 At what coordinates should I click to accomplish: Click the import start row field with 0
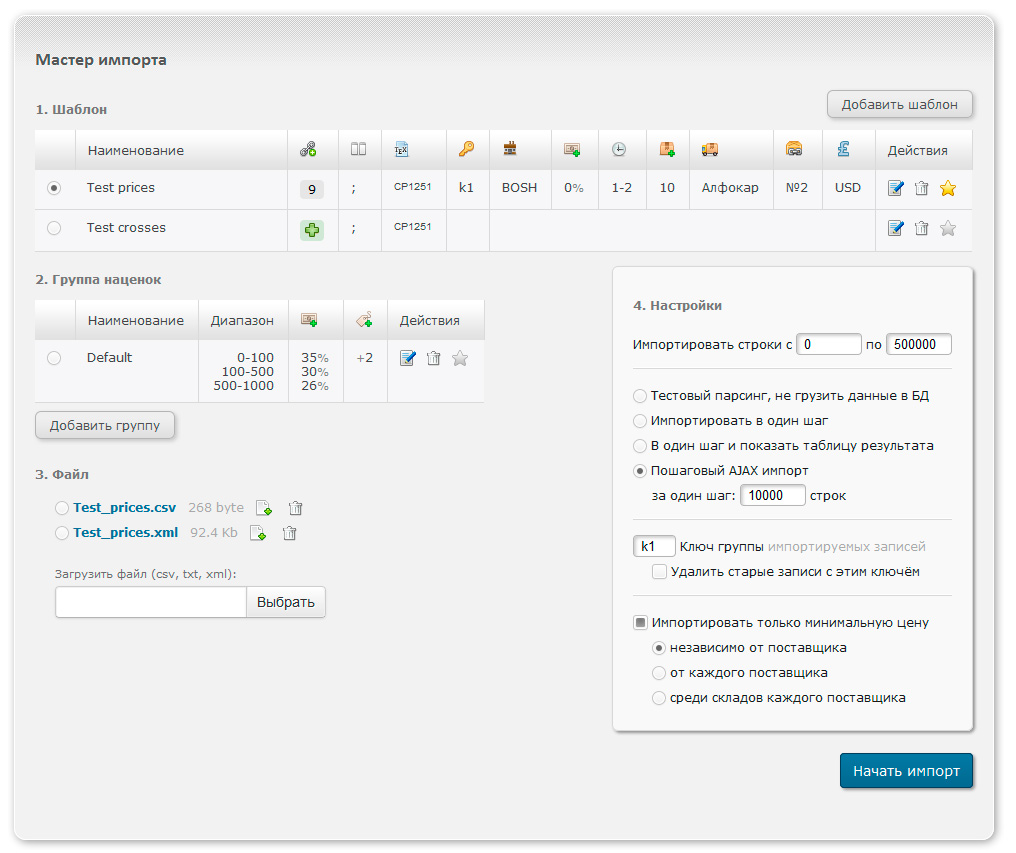pos(829,344)
